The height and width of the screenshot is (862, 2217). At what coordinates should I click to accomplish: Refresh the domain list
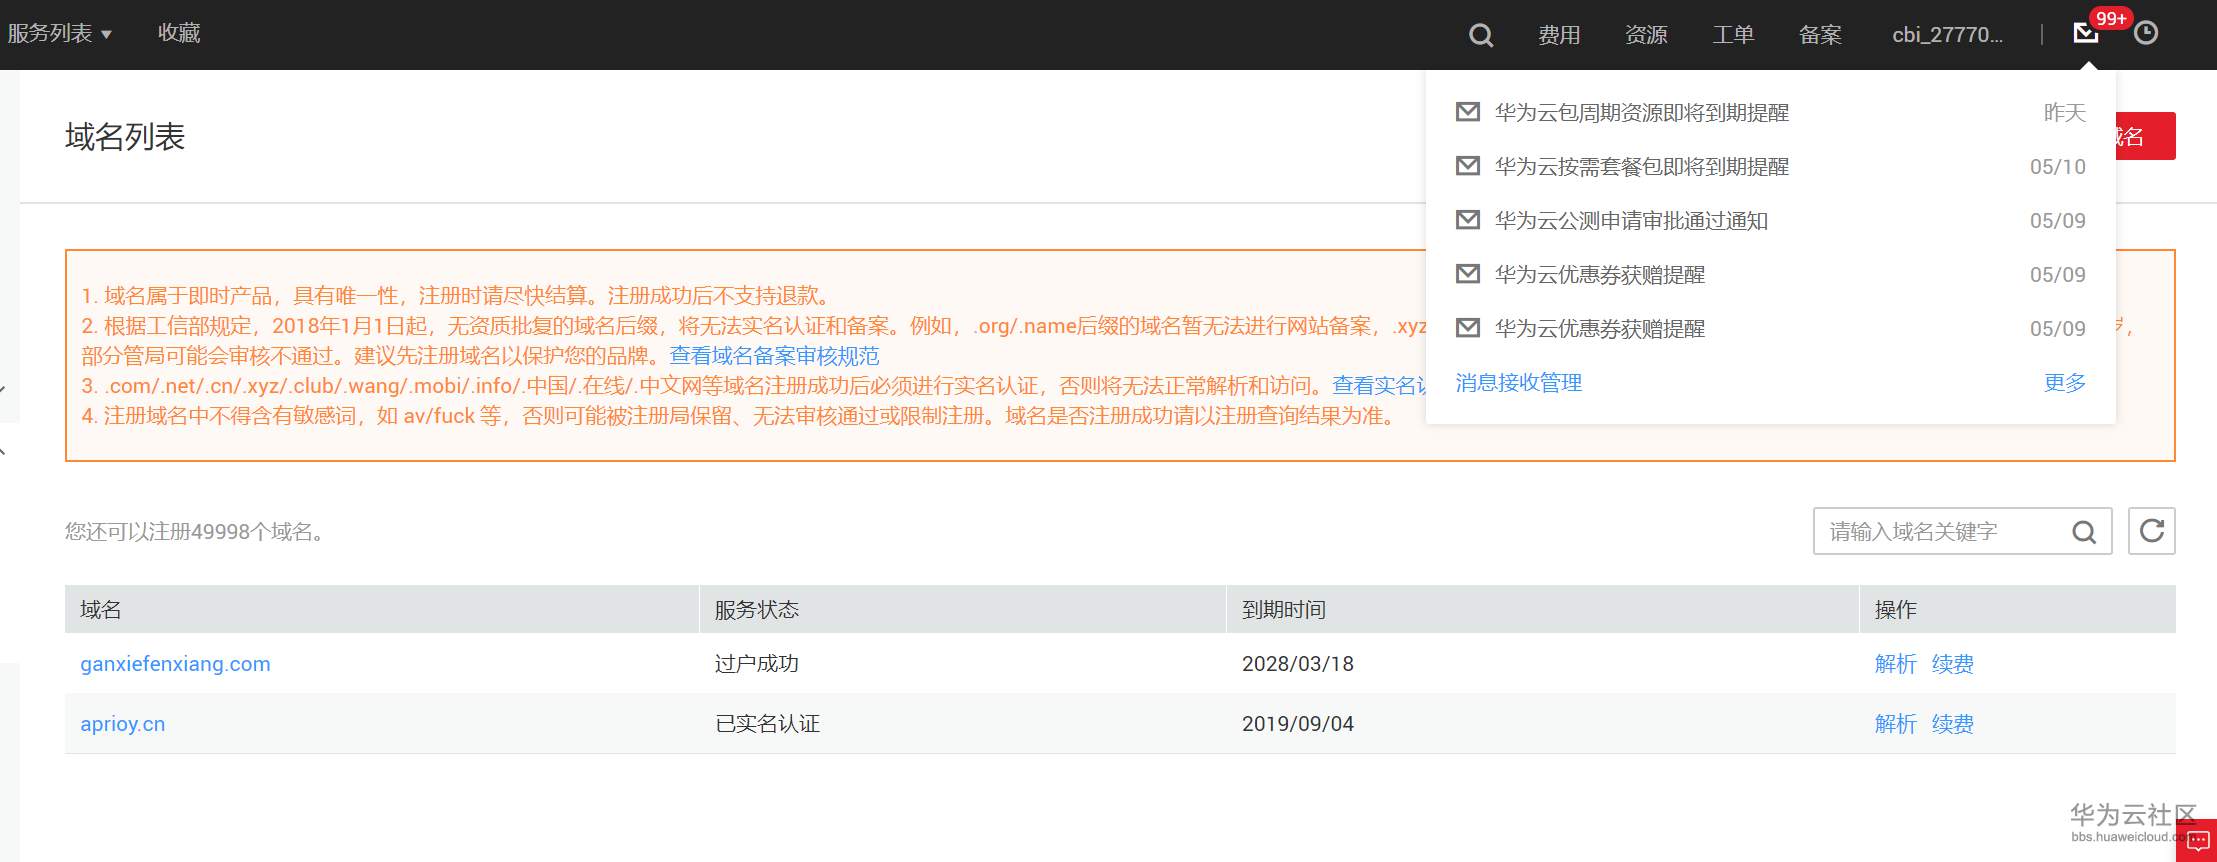[x=2152, y=531]
